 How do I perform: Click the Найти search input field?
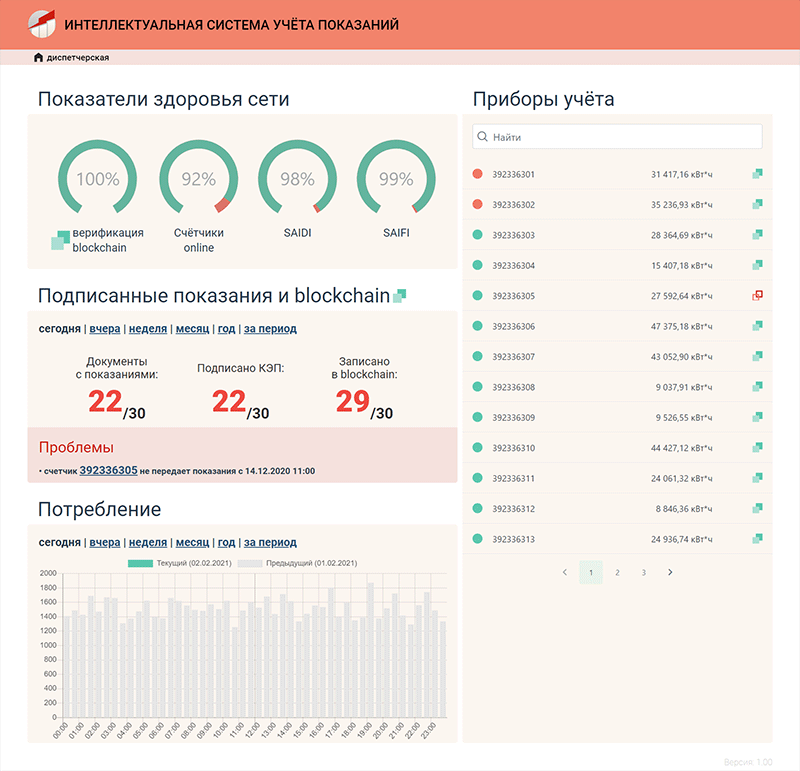[617, 137]
